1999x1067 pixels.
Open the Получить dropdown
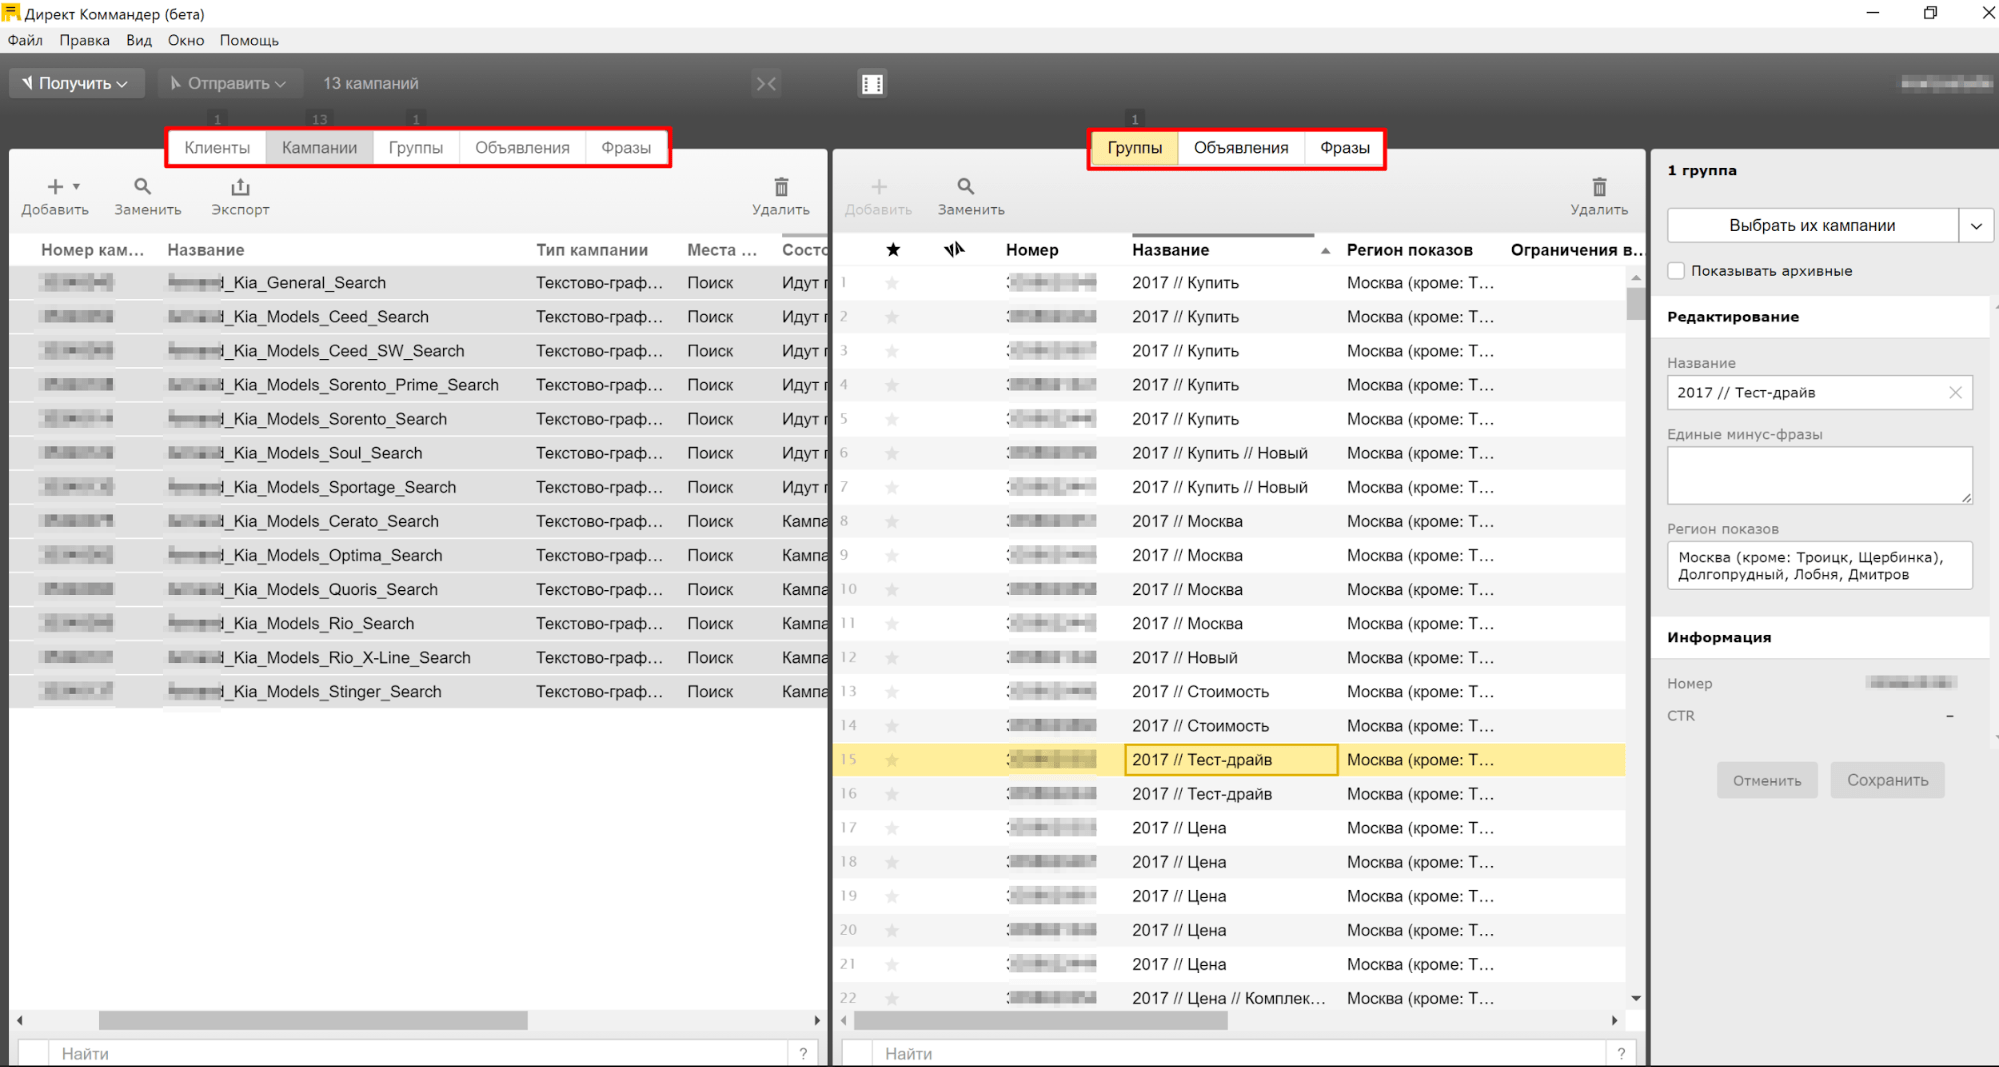[x=76, y=84]
